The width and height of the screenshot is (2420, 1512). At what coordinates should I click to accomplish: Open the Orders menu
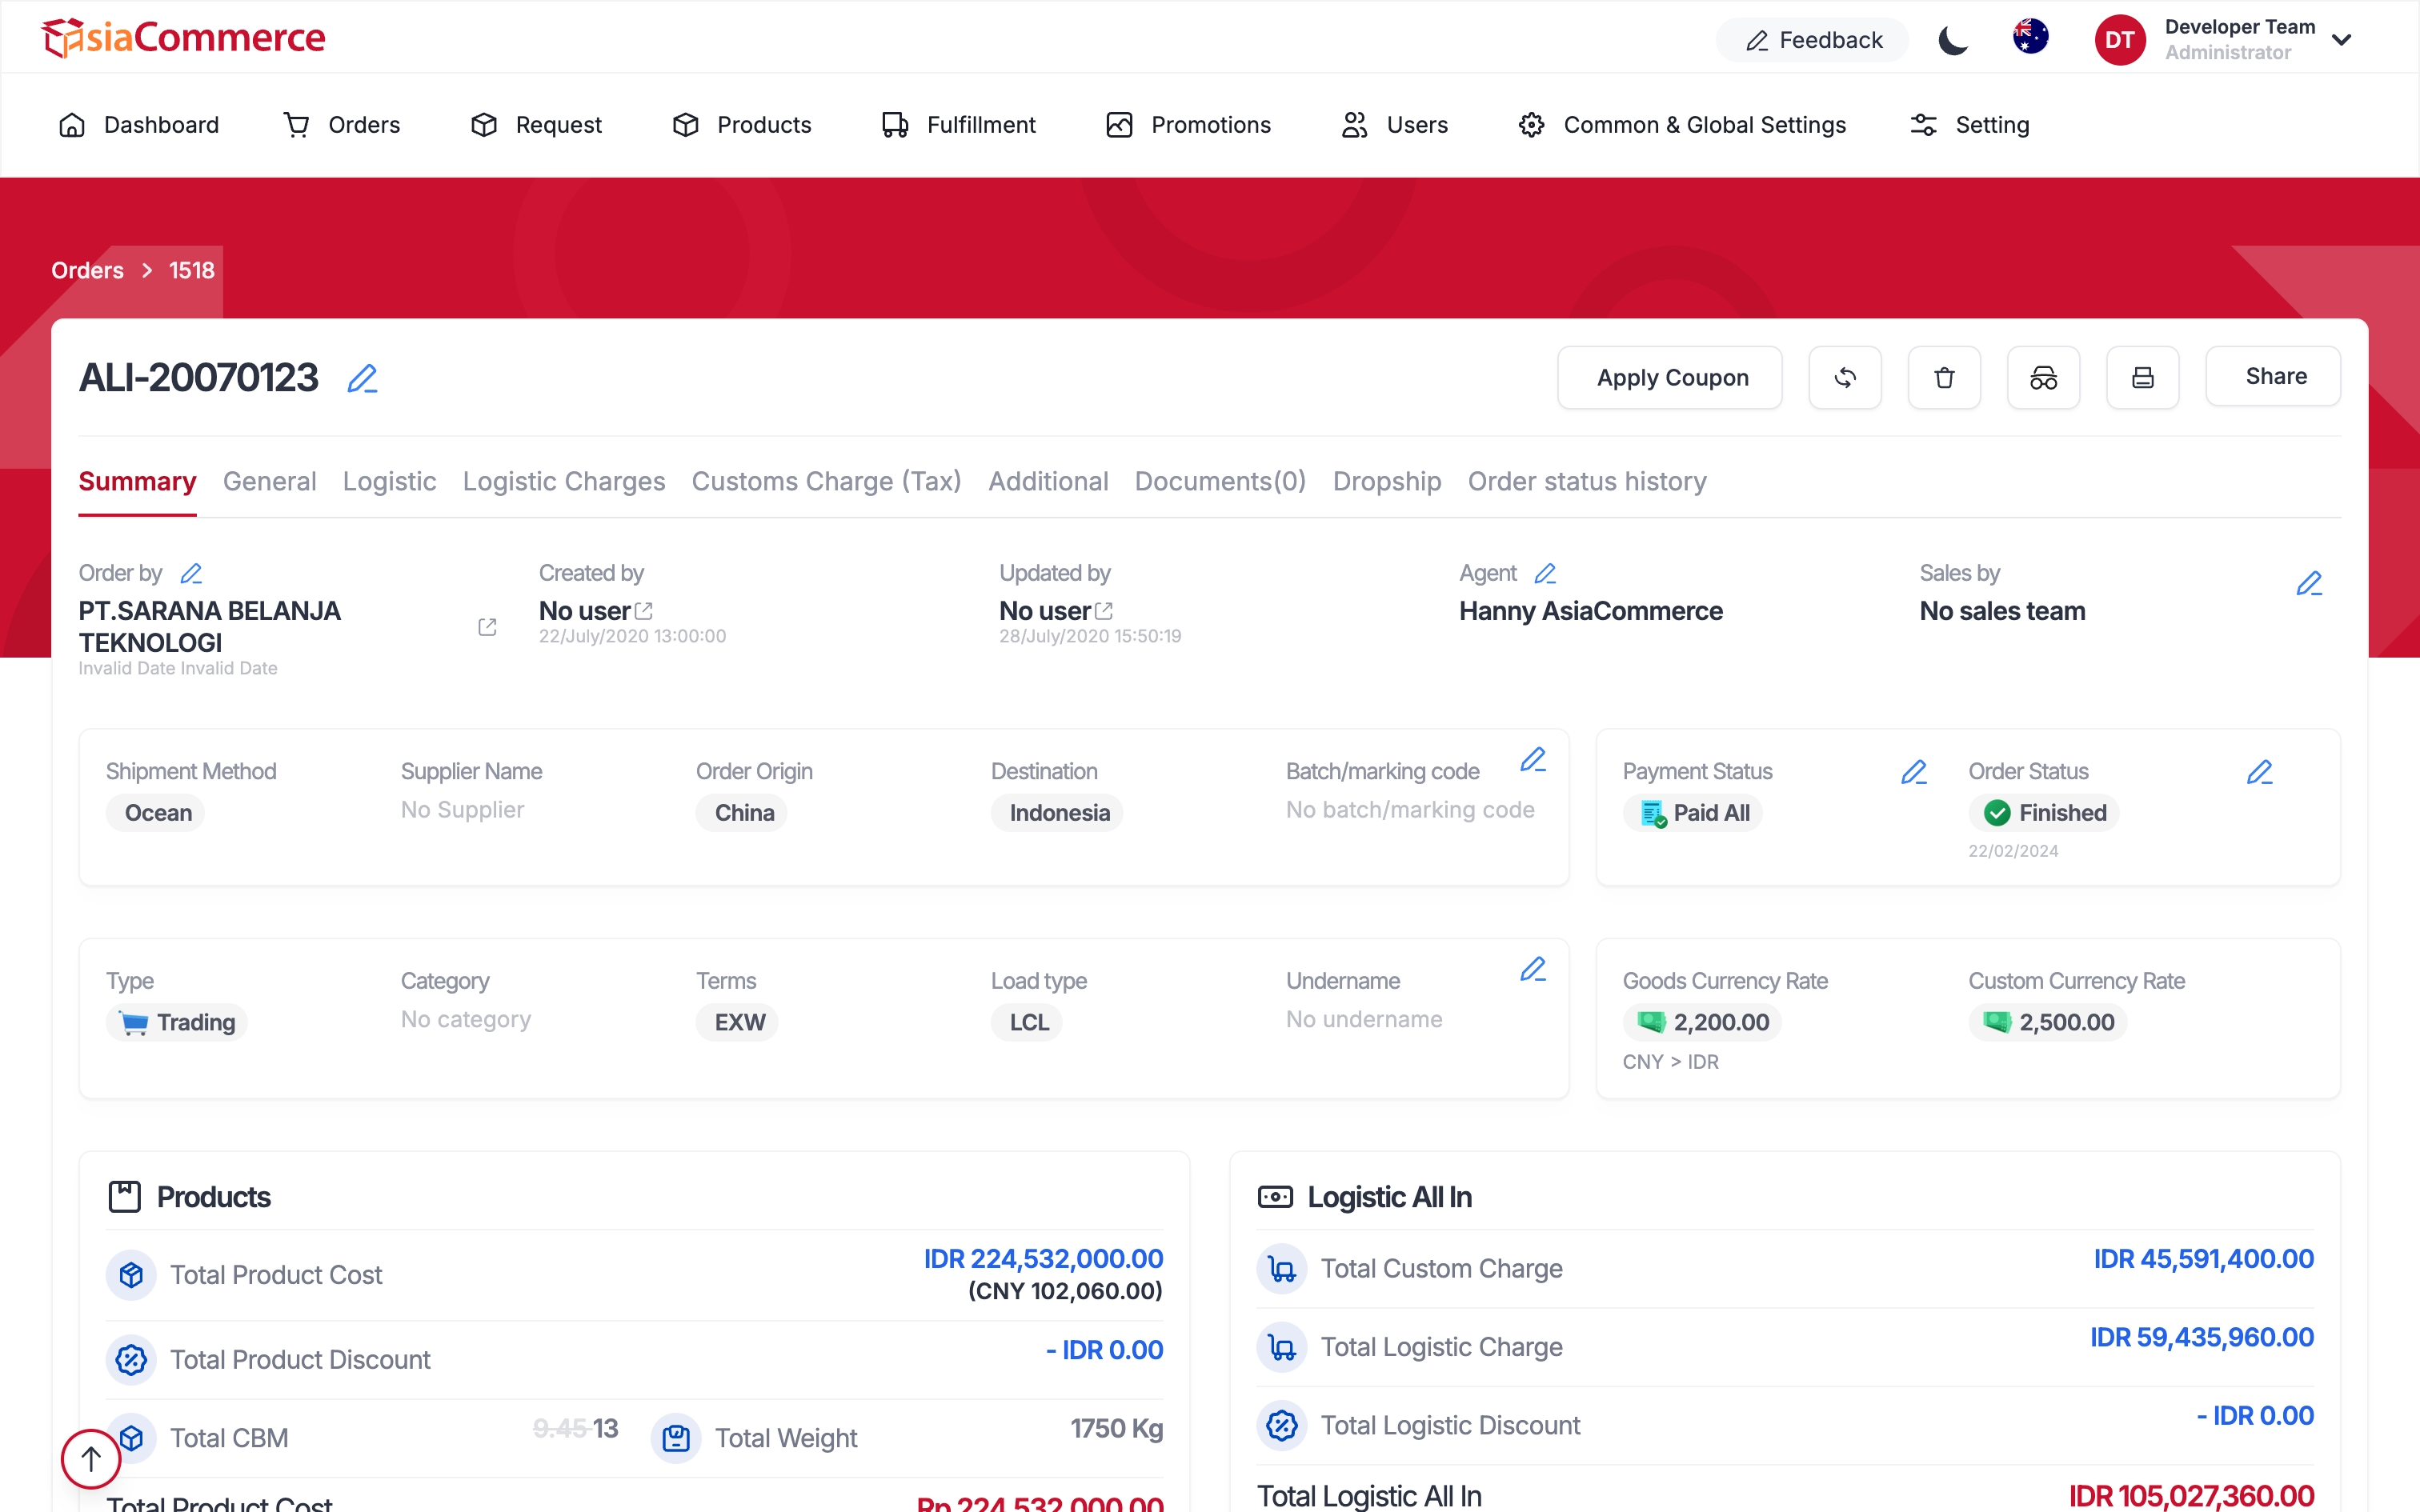[342, 125]
